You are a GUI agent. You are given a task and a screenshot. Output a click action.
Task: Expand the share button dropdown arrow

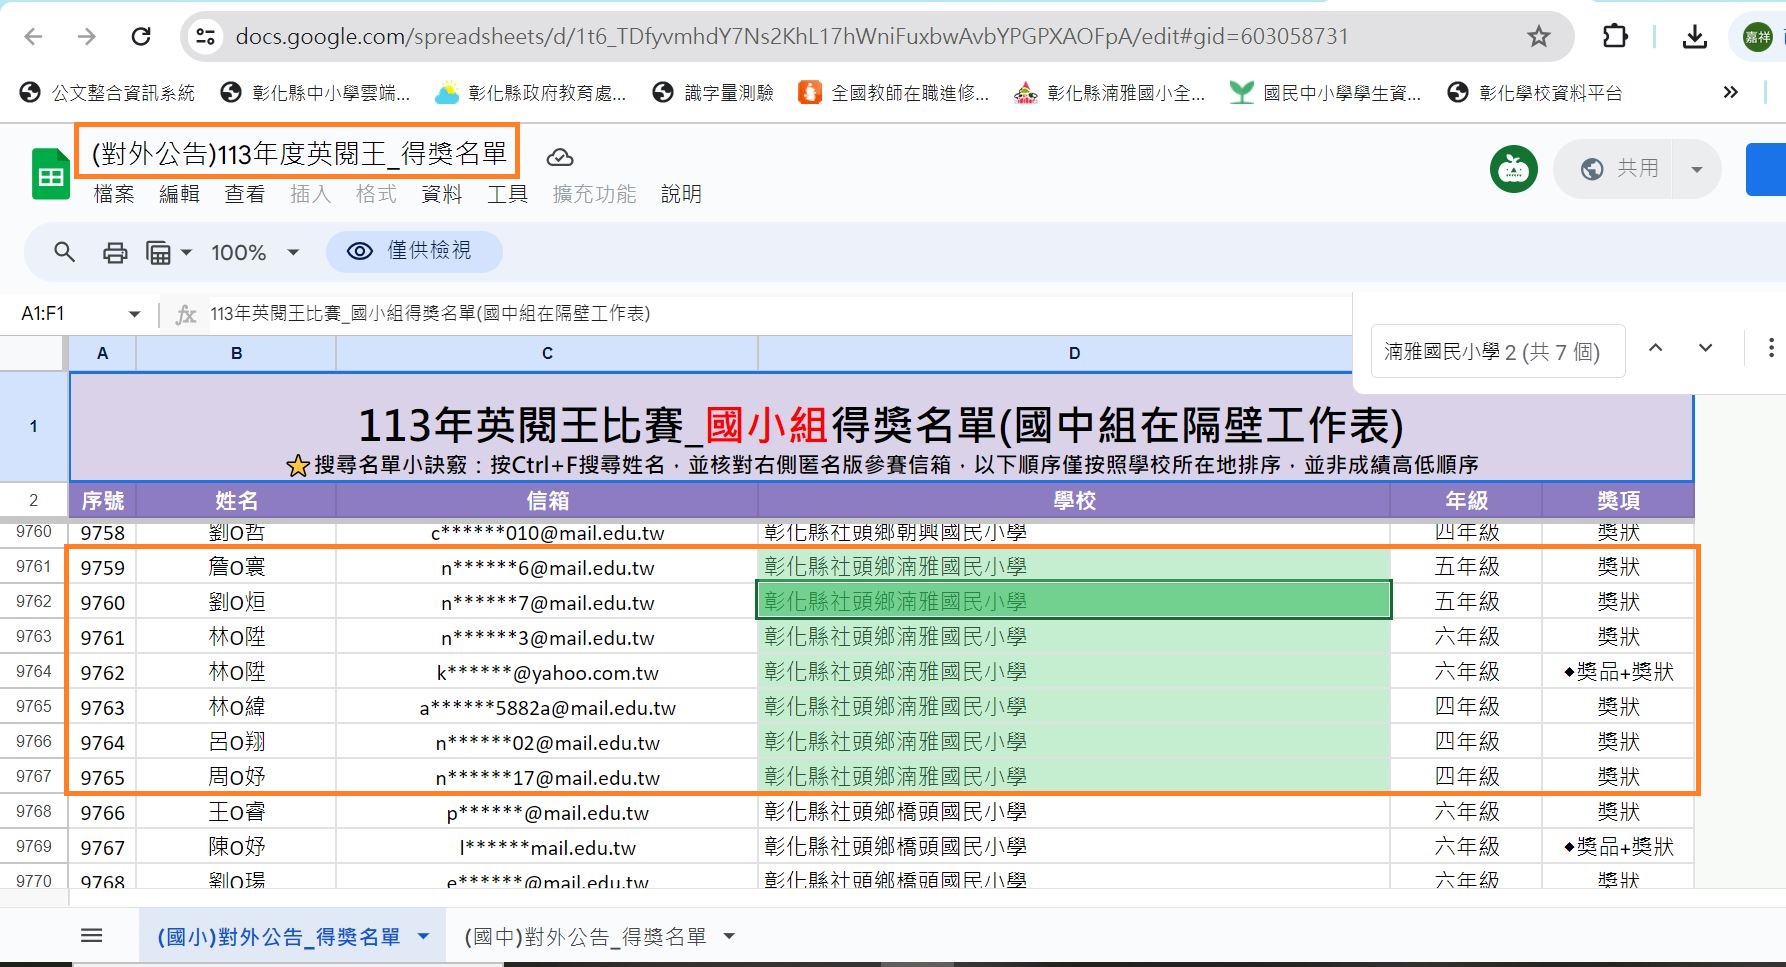click(1696, 169)
